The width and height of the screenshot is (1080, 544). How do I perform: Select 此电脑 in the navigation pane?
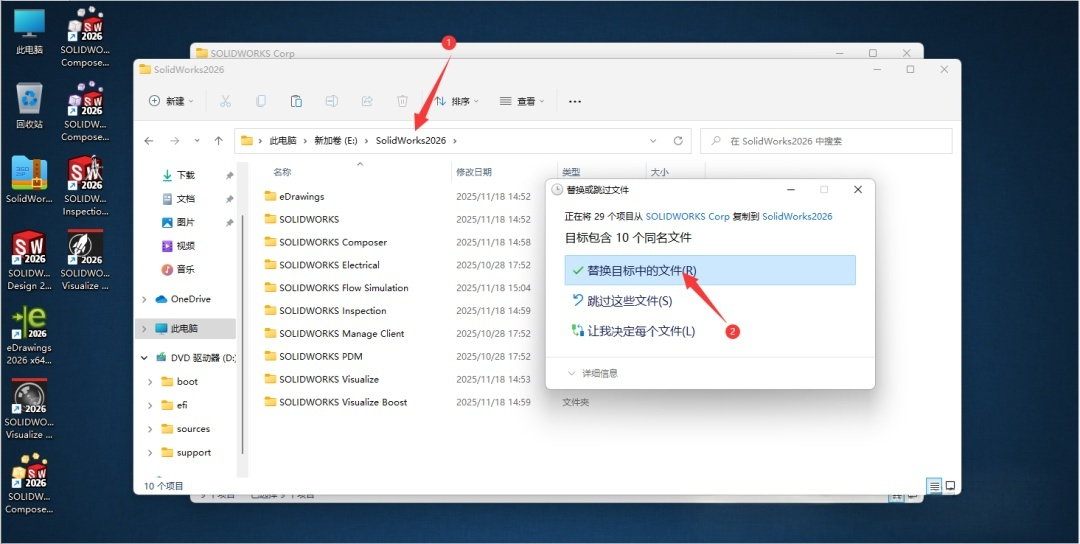coord(187,328)
